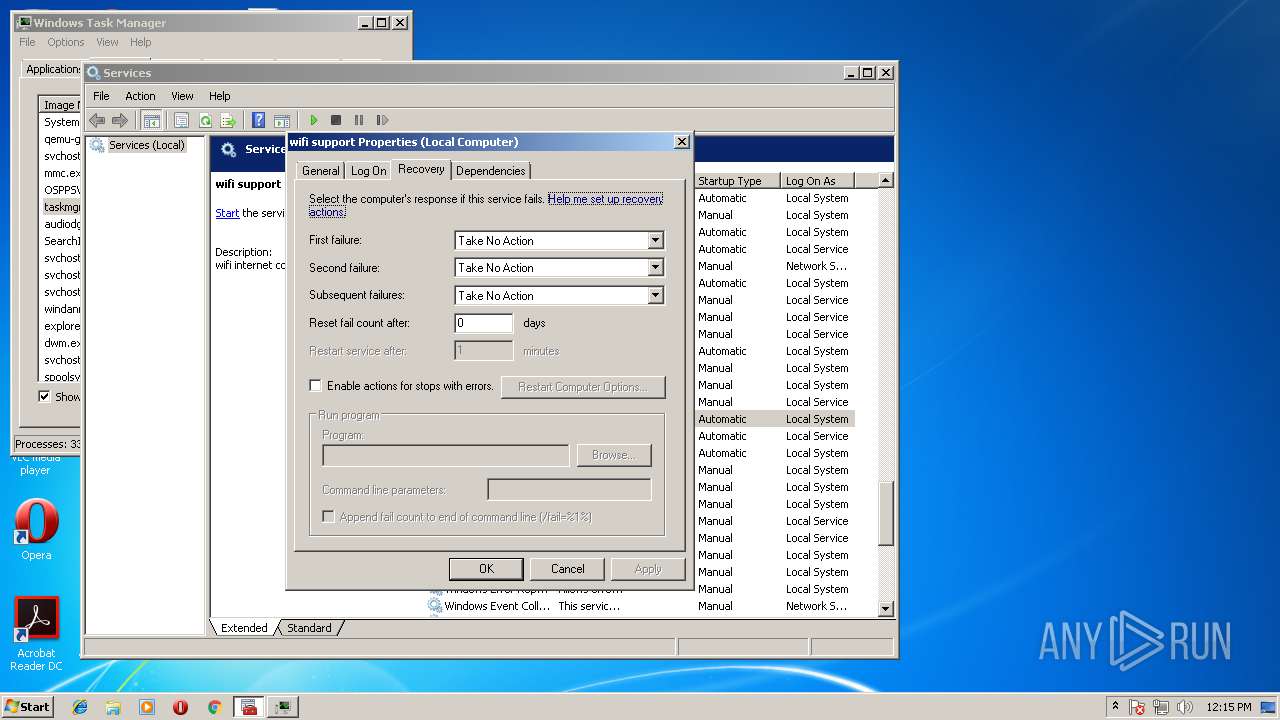
Task: Toggle Show/Hide Console Tree toolbar icon
Action: coord(151,120)
